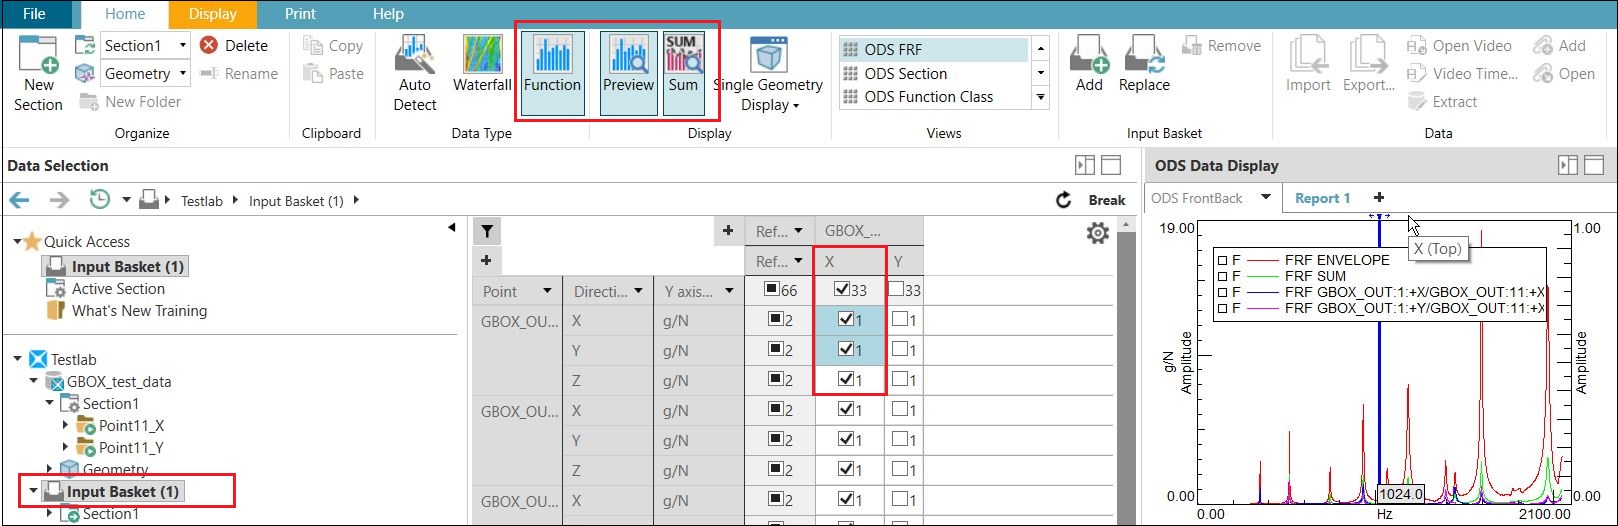Select the ODS Function Class view

(934, 97)
